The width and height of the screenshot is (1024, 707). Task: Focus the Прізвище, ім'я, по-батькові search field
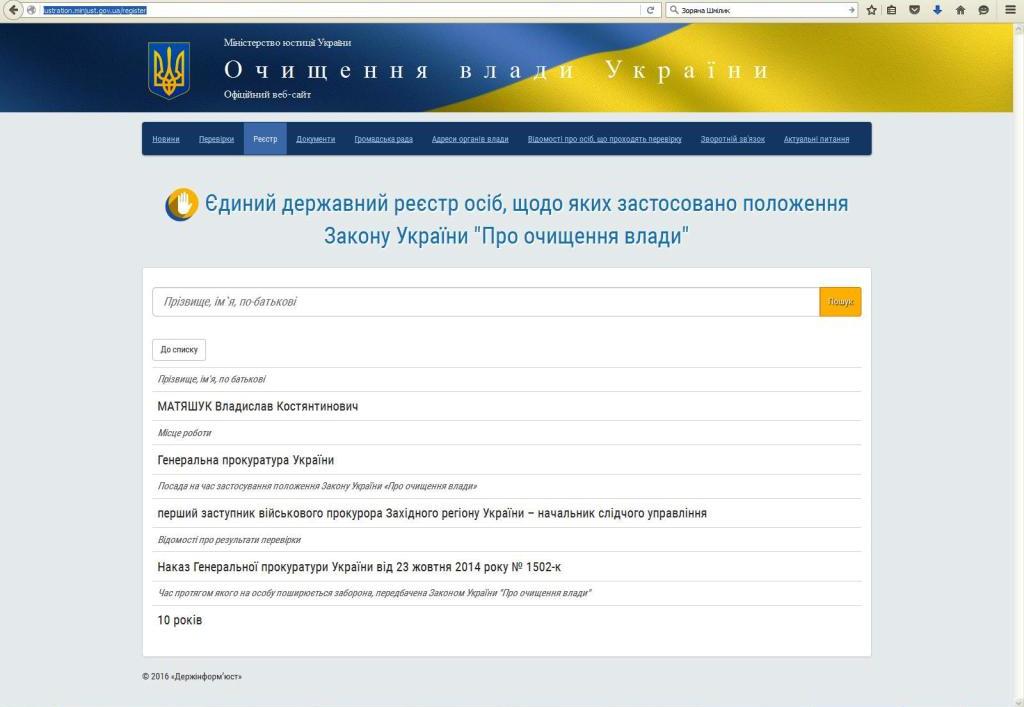tap(485, 302)
